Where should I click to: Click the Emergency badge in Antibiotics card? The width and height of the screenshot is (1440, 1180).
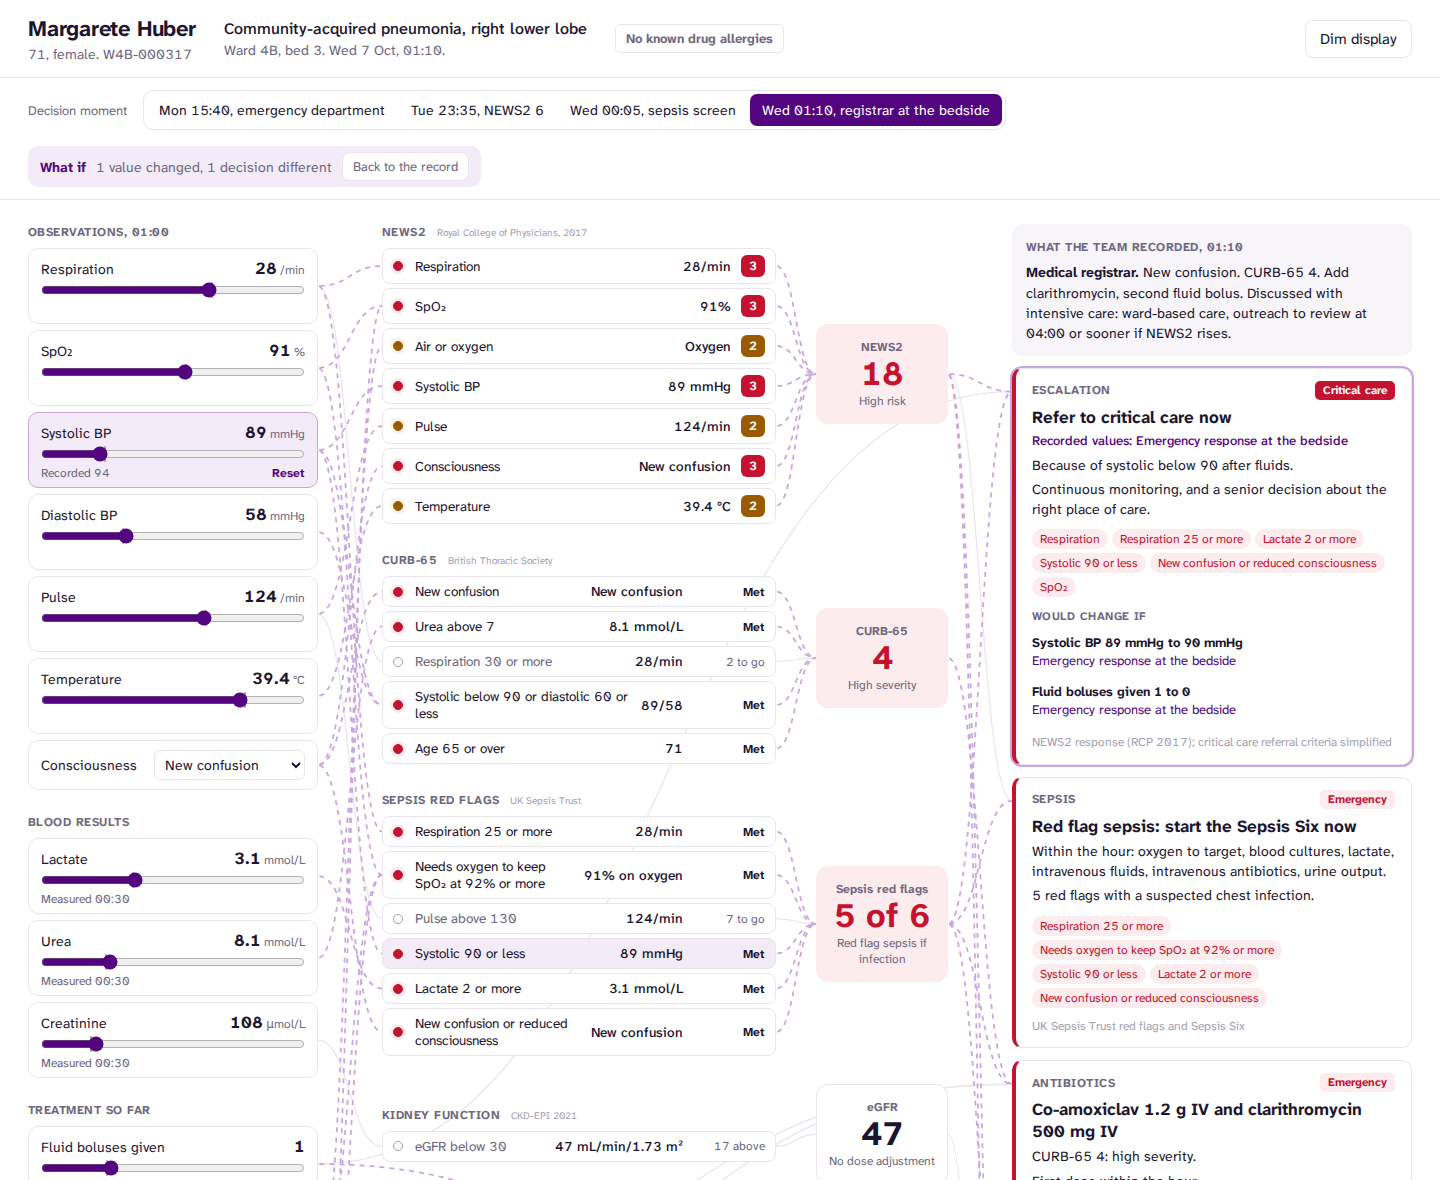(x=1357, y=1082)
